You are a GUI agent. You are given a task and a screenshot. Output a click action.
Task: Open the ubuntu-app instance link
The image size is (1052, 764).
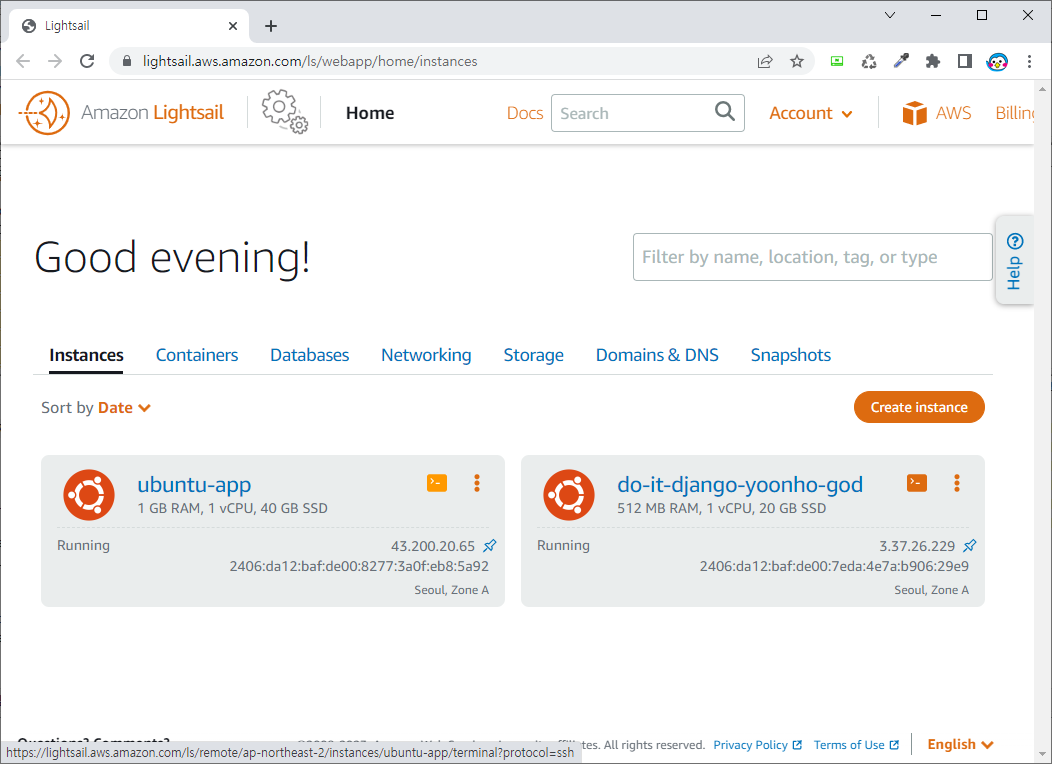click(194, 484)
